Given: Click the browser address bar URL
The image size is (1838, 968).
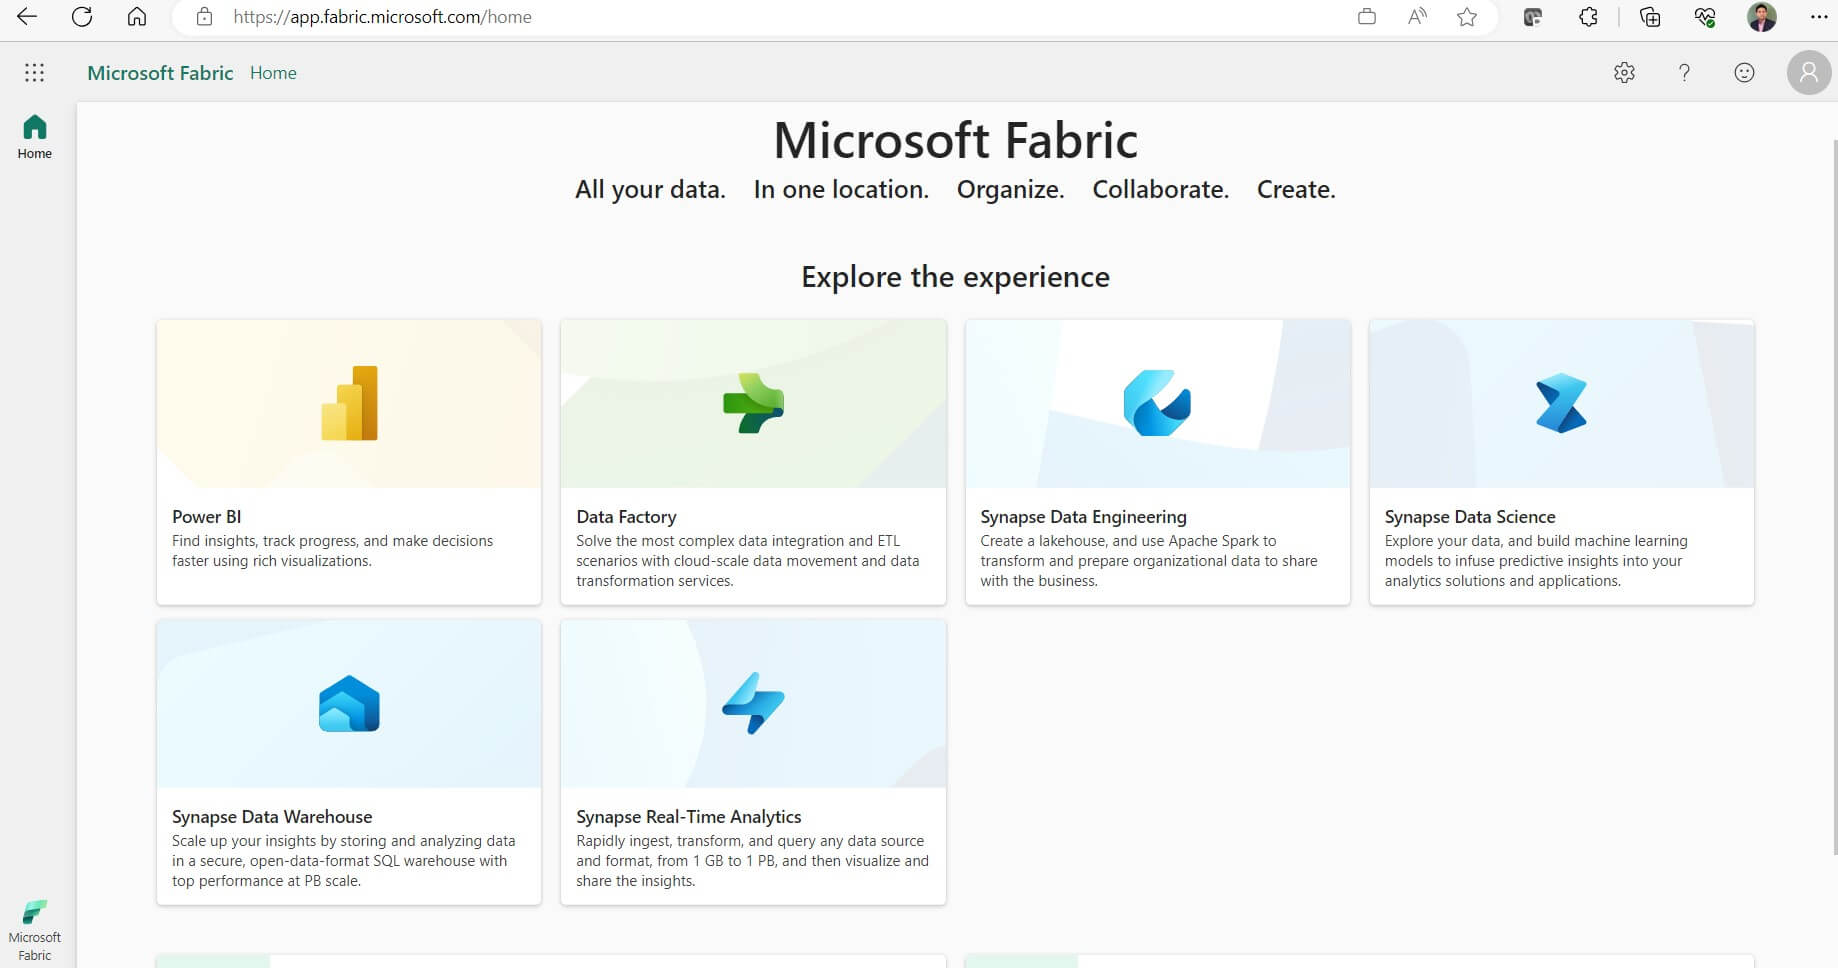Looking at the screenshot, I should [x=382, y=17].
